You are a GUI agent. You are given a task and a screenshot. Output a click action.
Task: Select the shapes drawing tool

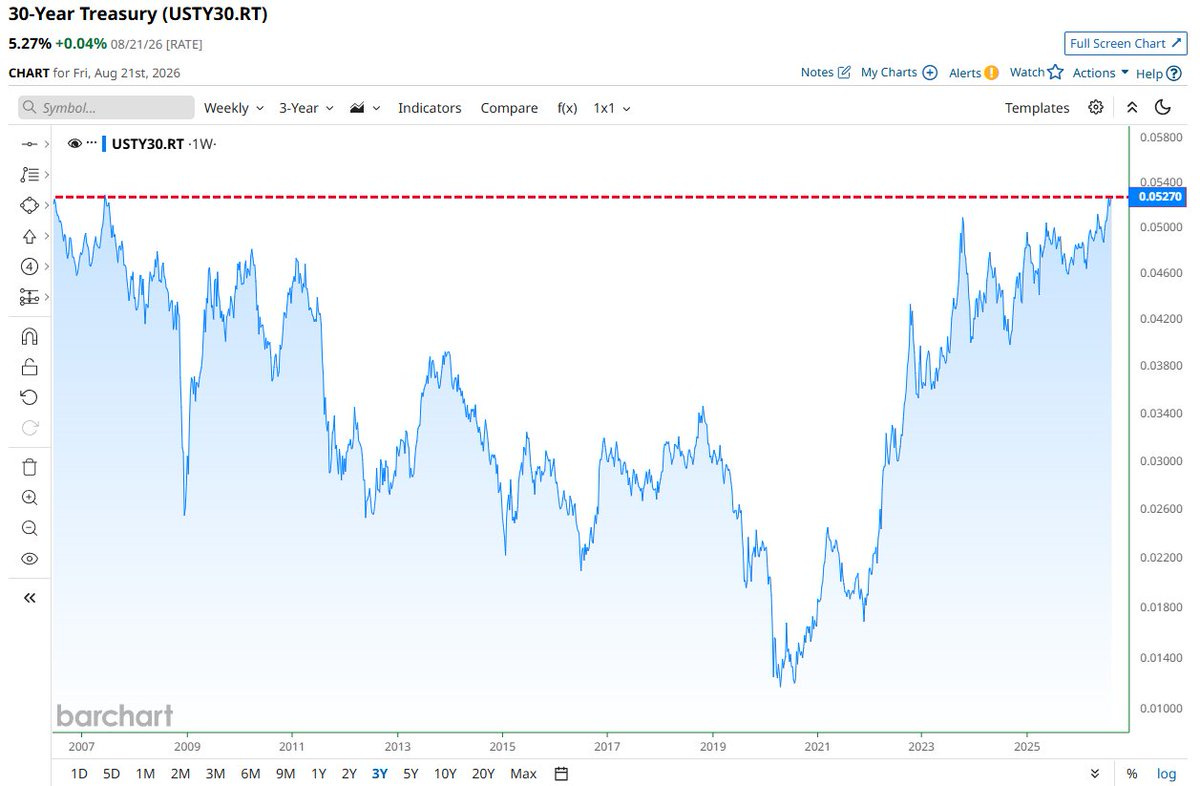click(29, 205)
